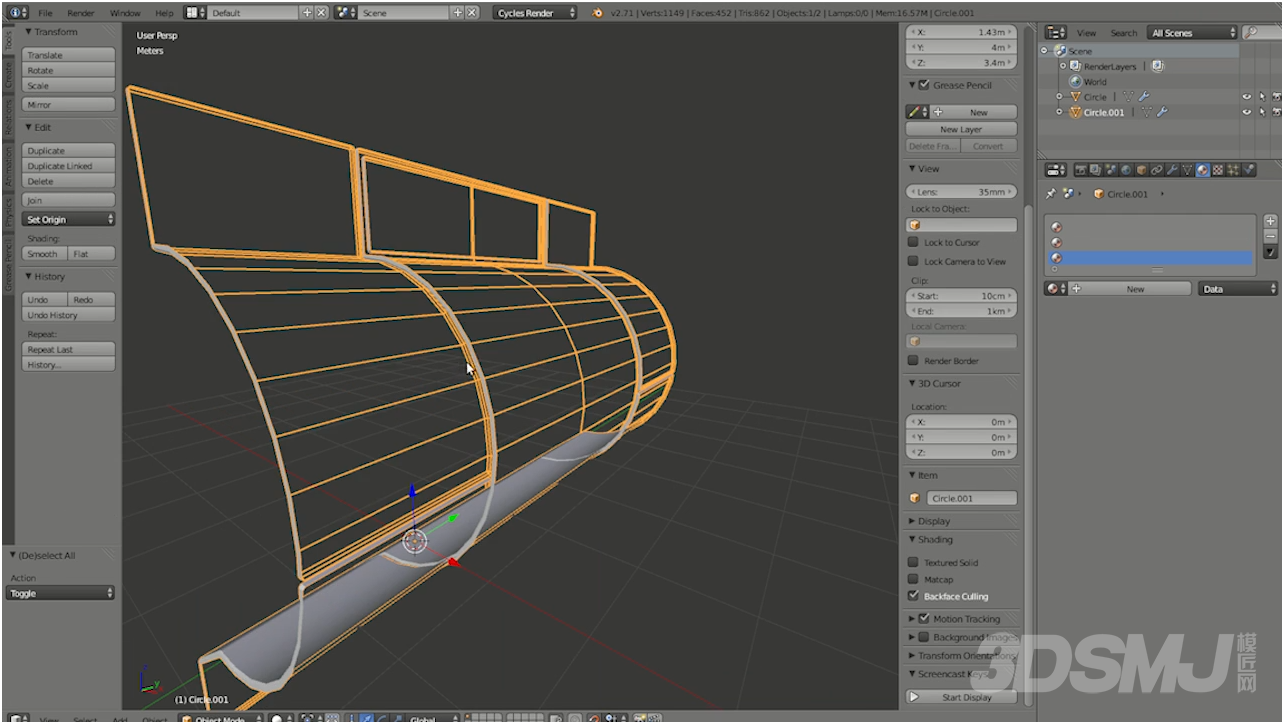This screenshot has width=1284, height=724.
Task: Open the Window menu
Action: pyautogui.click(x=125, y=13)
